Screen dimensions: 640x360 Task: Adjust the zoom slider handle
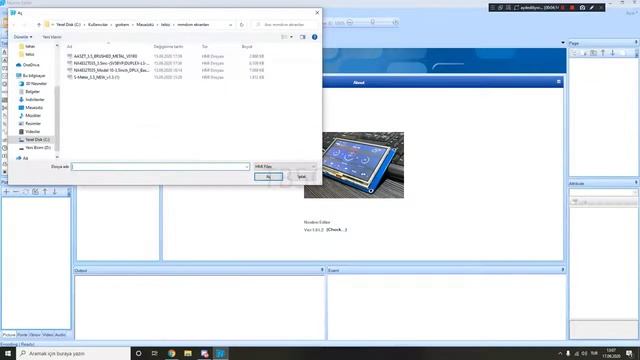(372, 22)
